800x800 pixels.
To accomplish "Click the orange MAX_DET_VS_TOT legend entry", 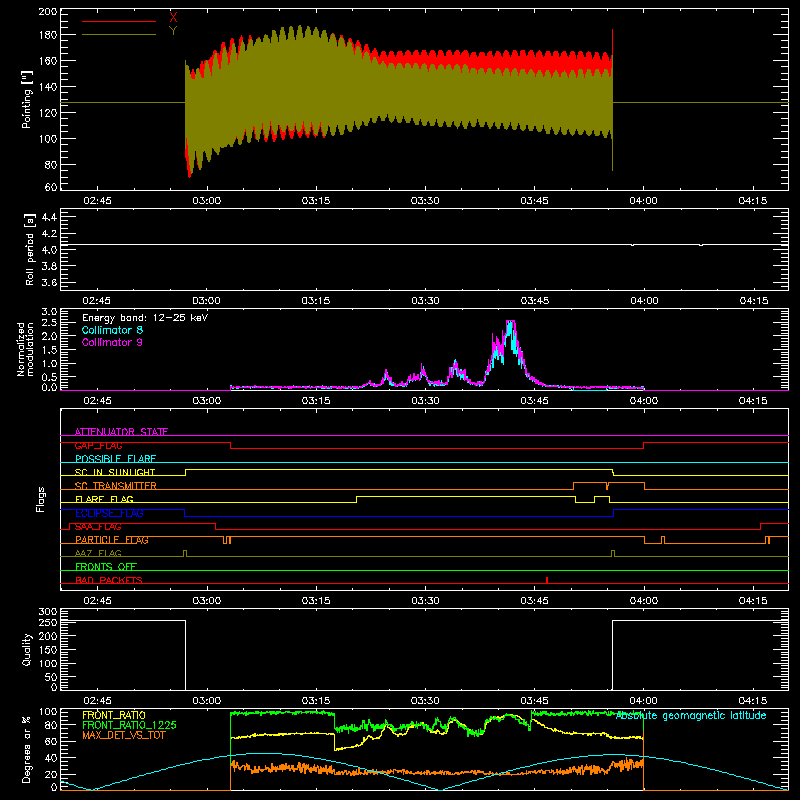I will pyautogui.click(x=124, y=735).
